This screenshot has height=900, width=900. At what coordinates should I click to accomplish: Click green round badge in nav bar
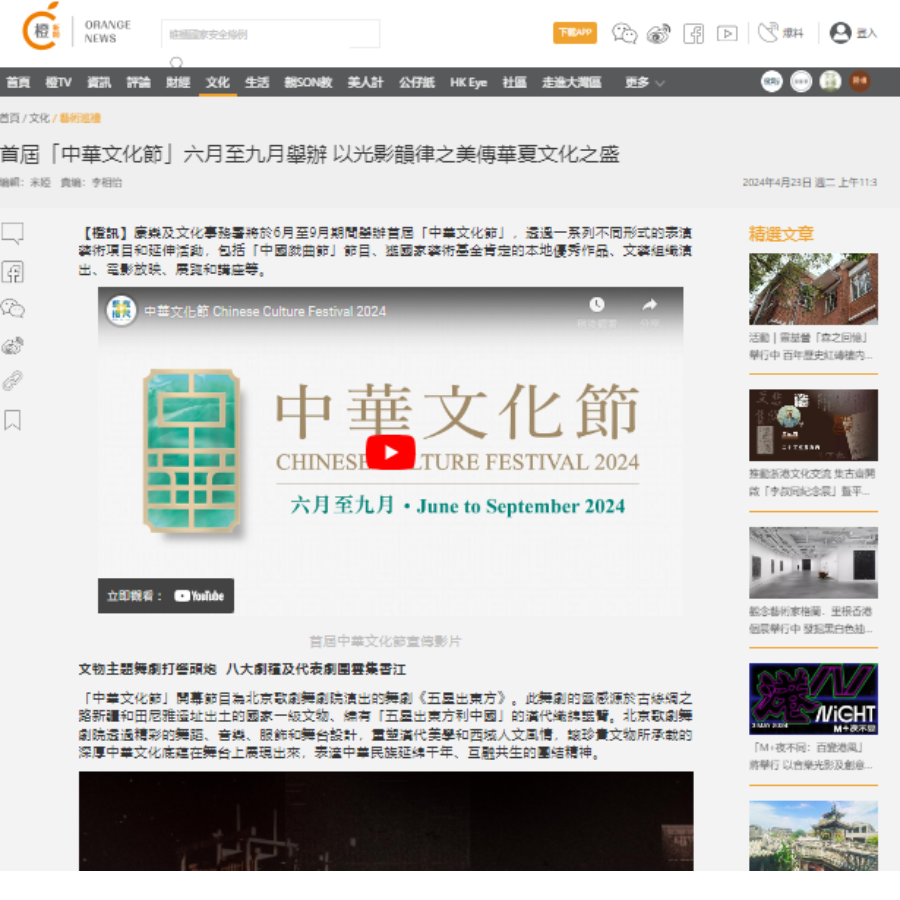point(830,82)
